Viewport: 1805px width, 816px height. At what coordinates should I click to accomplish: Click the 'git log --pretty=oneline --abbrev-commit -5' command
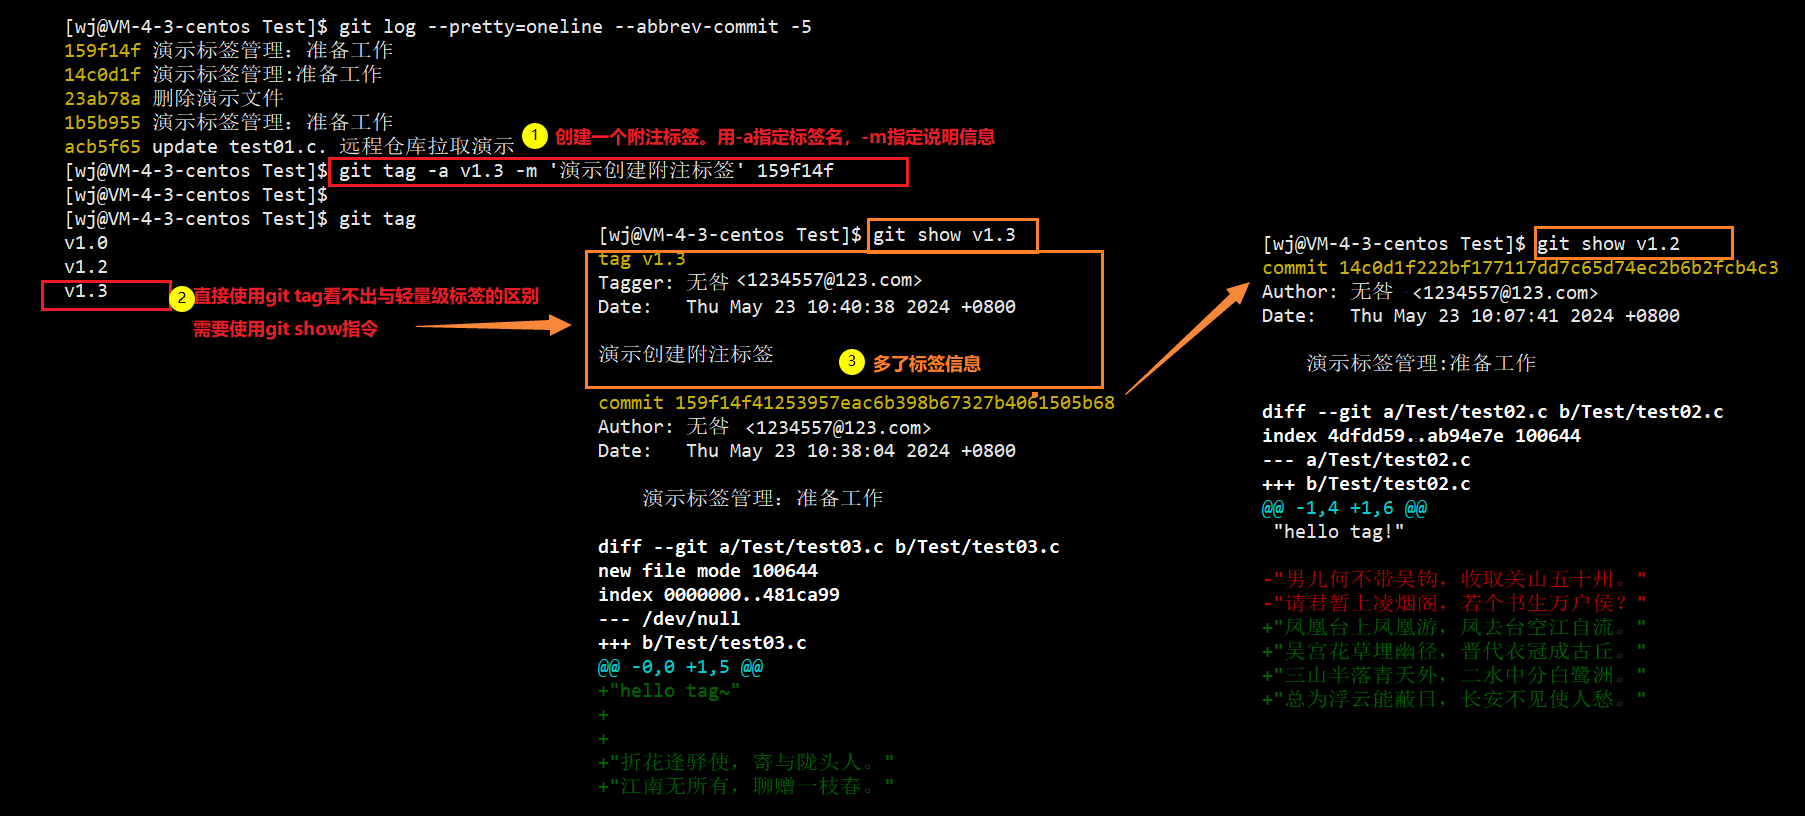(x=575, y=27)
